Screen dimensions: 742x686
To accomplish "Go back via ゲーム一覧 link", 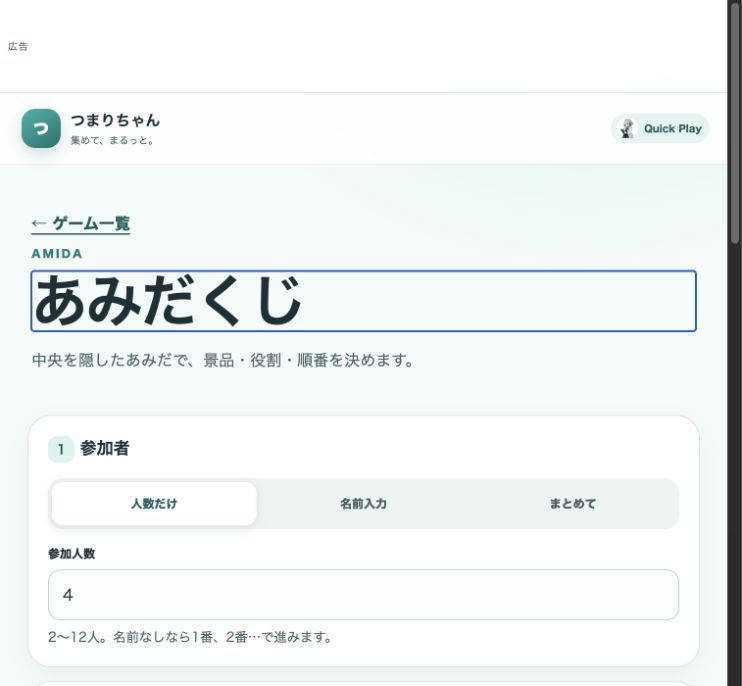I will (81, 223).
